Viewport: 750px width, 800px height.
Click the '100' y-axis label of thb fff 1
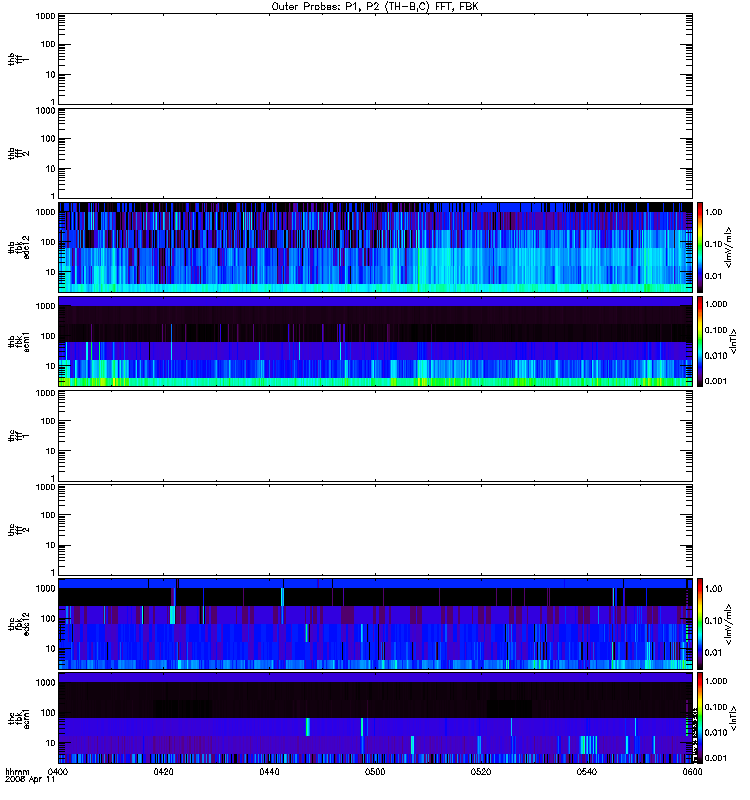(x=48, y=44)
